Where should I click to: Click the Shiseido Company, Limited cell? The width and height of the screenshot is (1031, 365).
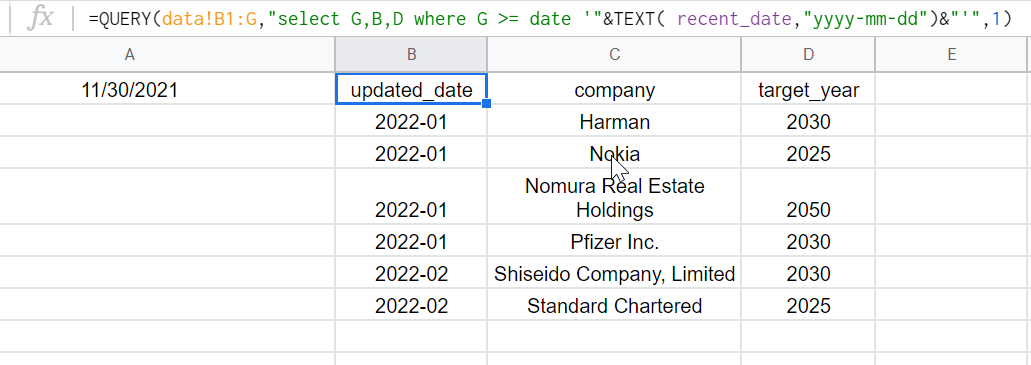pyautogui.click(x=614, y=273)
